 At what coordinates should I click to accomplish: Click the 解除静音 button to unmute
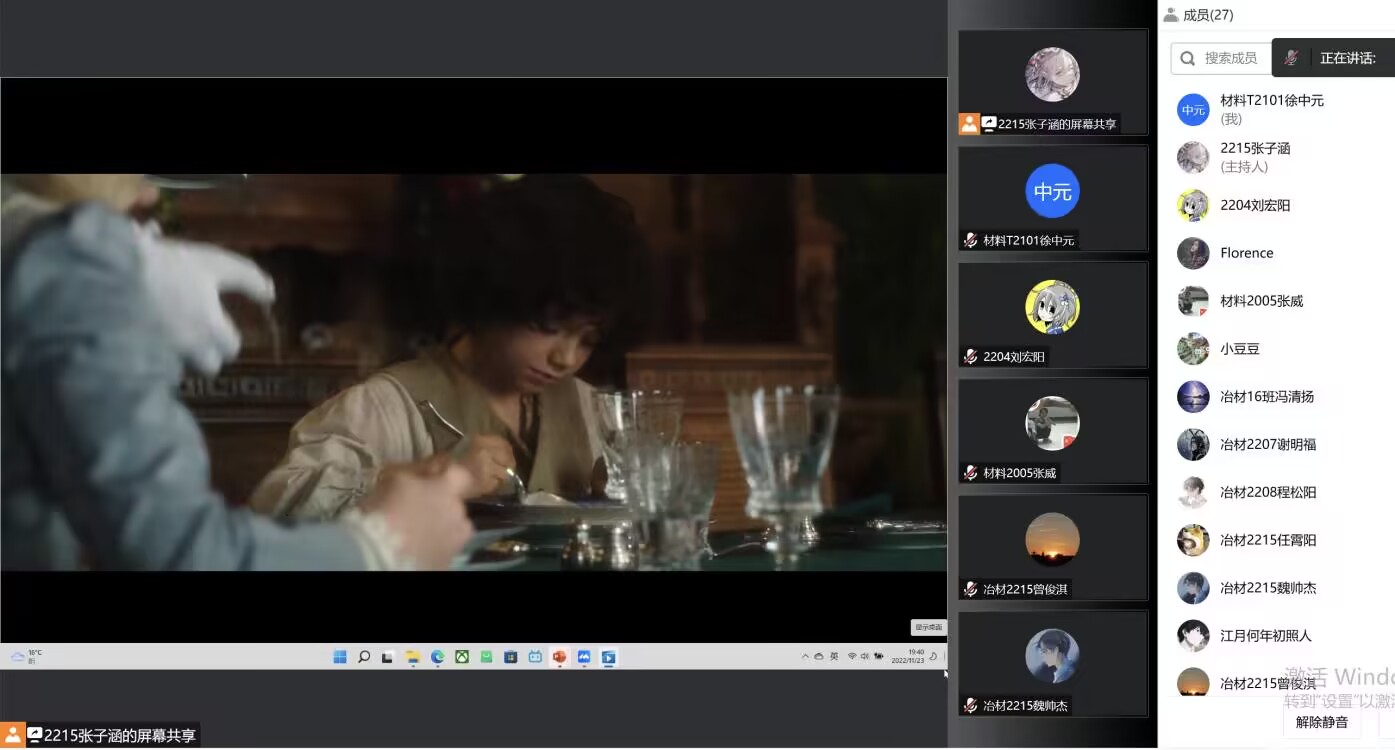coord(1321,722)
